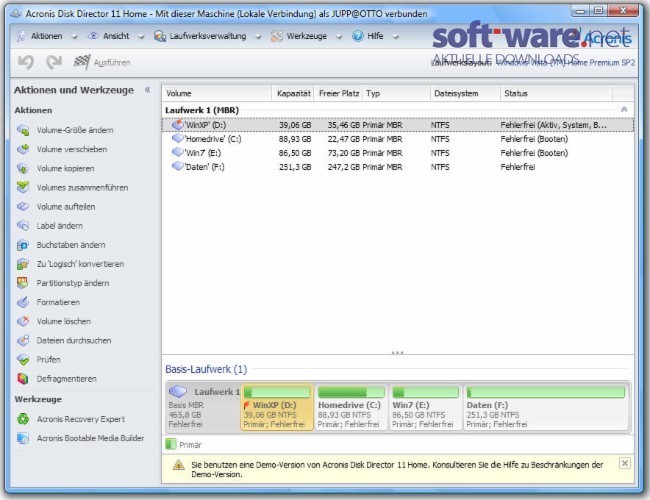Click the Volume-Größe ändern link
Image resolution: width=650 pixels, height=500 pixels.
[75, 130]
